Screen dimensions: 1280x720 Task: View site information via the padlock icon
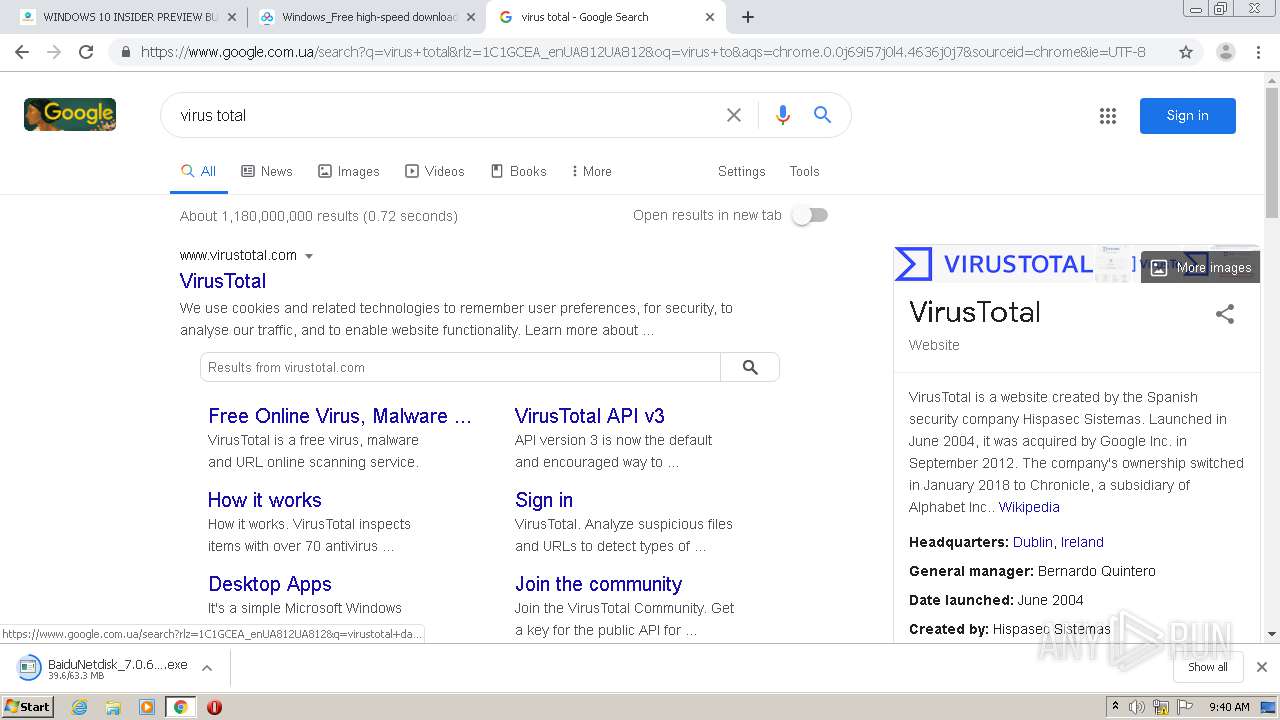coord(125,52)
